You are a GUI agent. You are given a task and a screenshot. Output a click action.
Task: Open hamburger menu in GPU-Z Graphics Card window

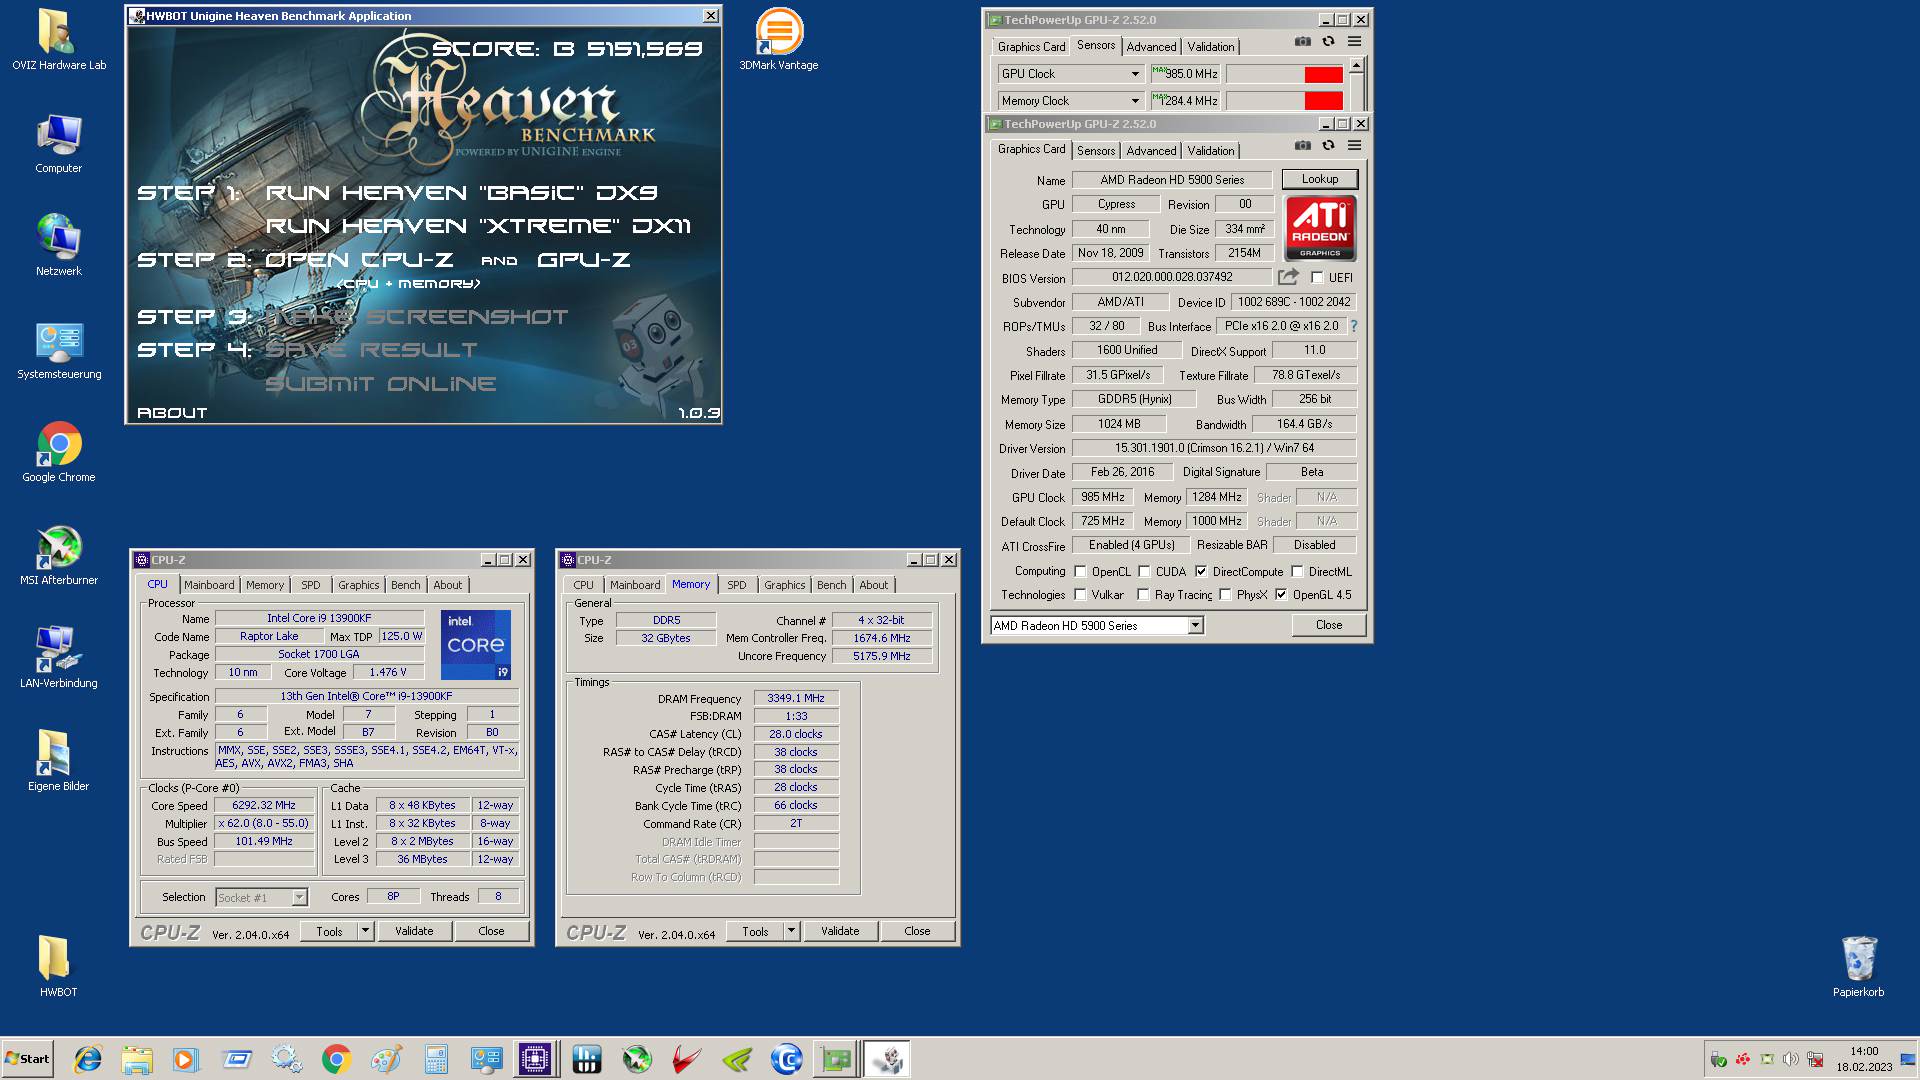1354,146
